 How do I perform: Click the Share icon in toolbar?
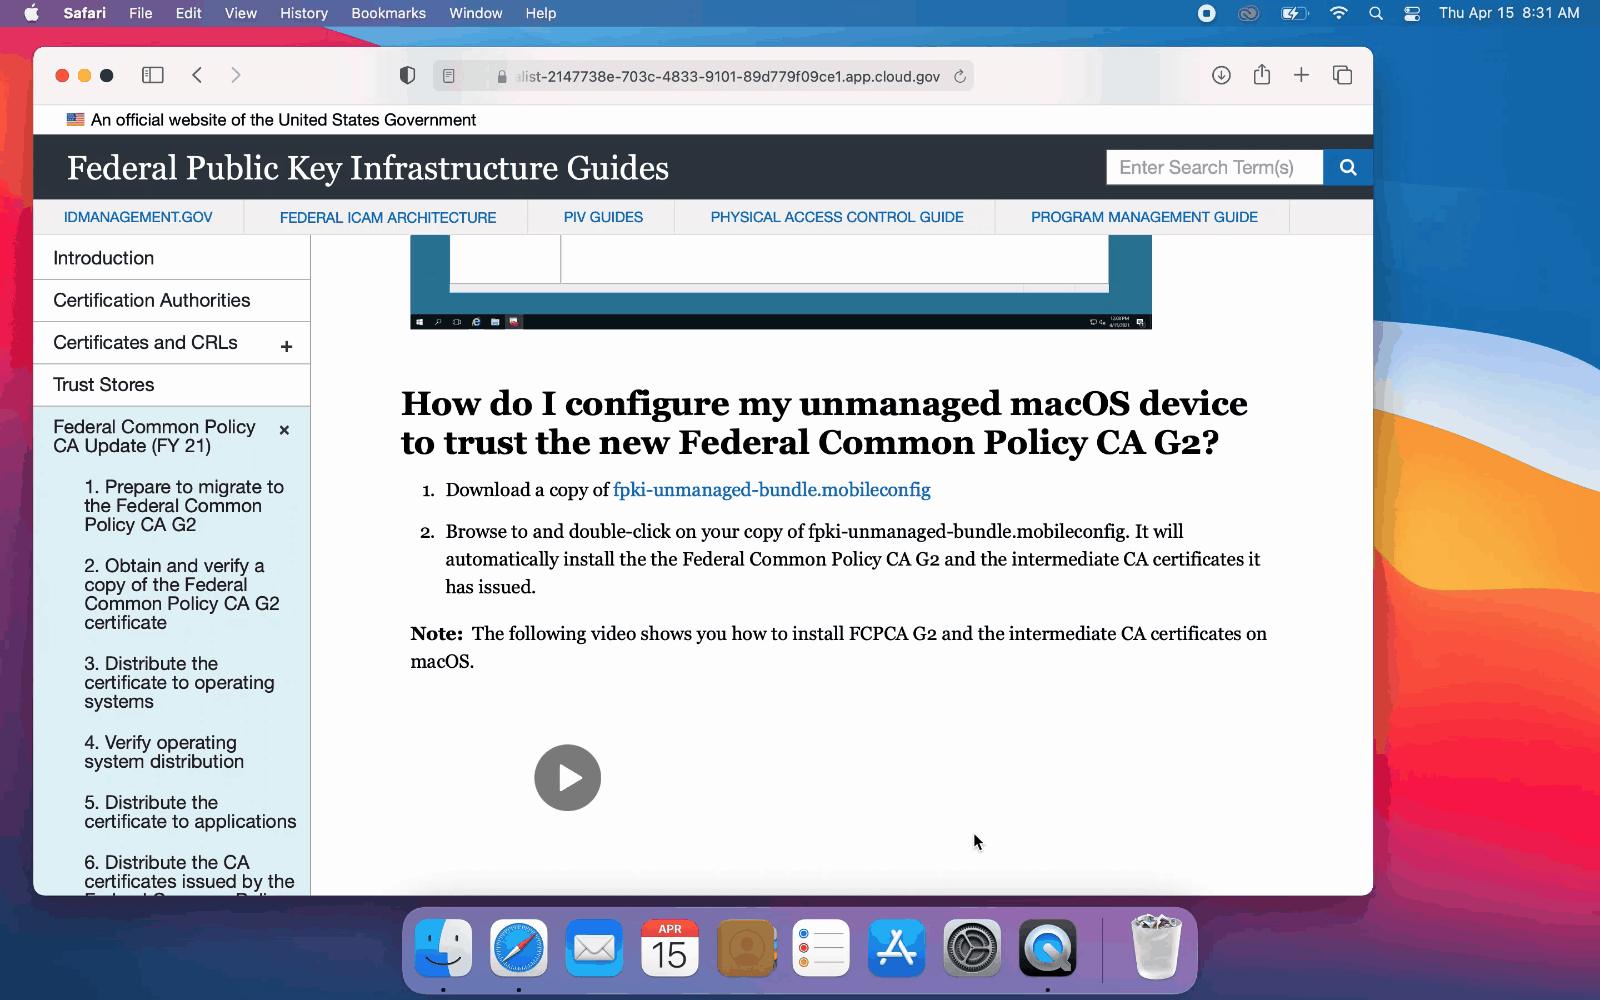[x=1262, y=75]
